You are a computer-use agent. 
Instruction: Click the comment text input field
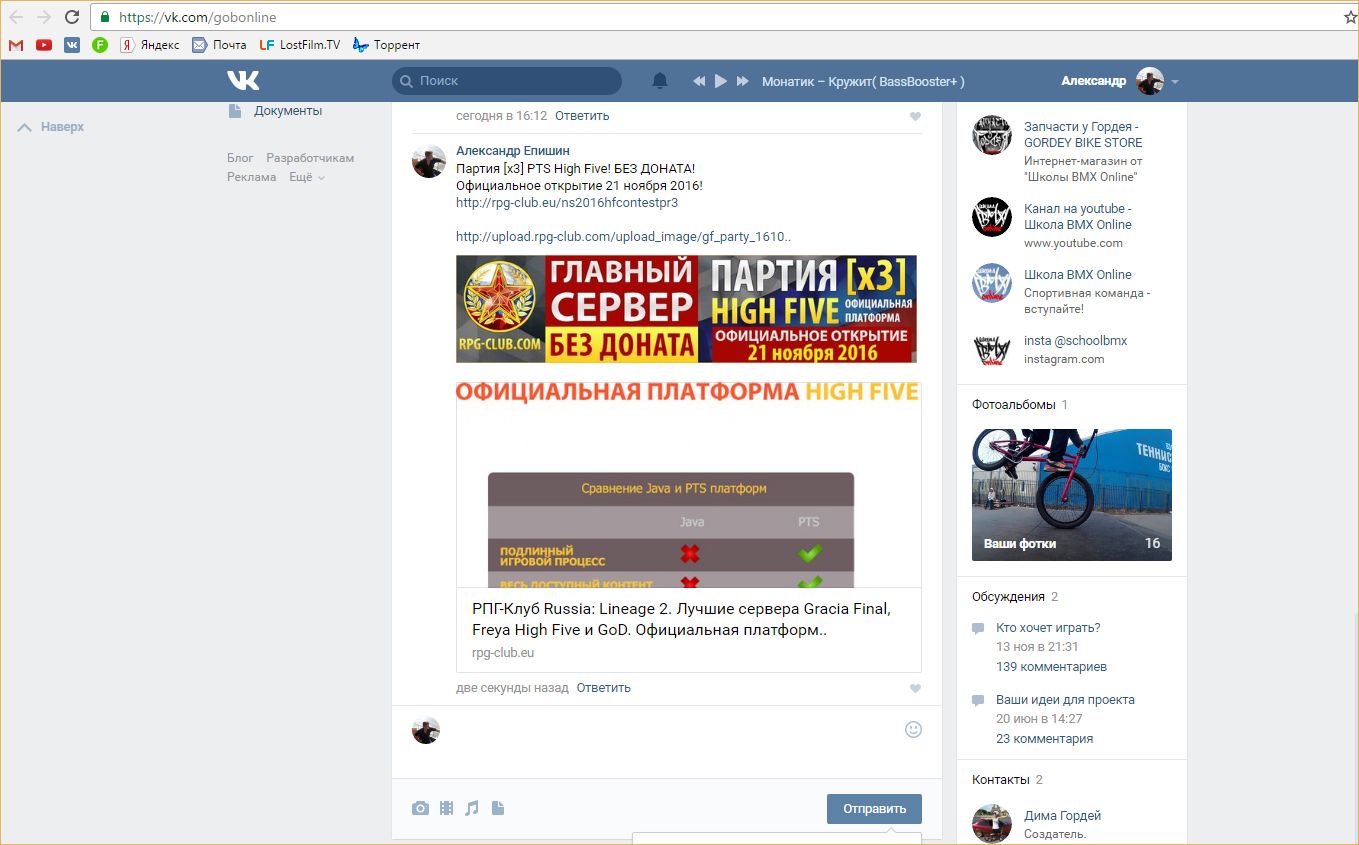[x=672, y=730]
